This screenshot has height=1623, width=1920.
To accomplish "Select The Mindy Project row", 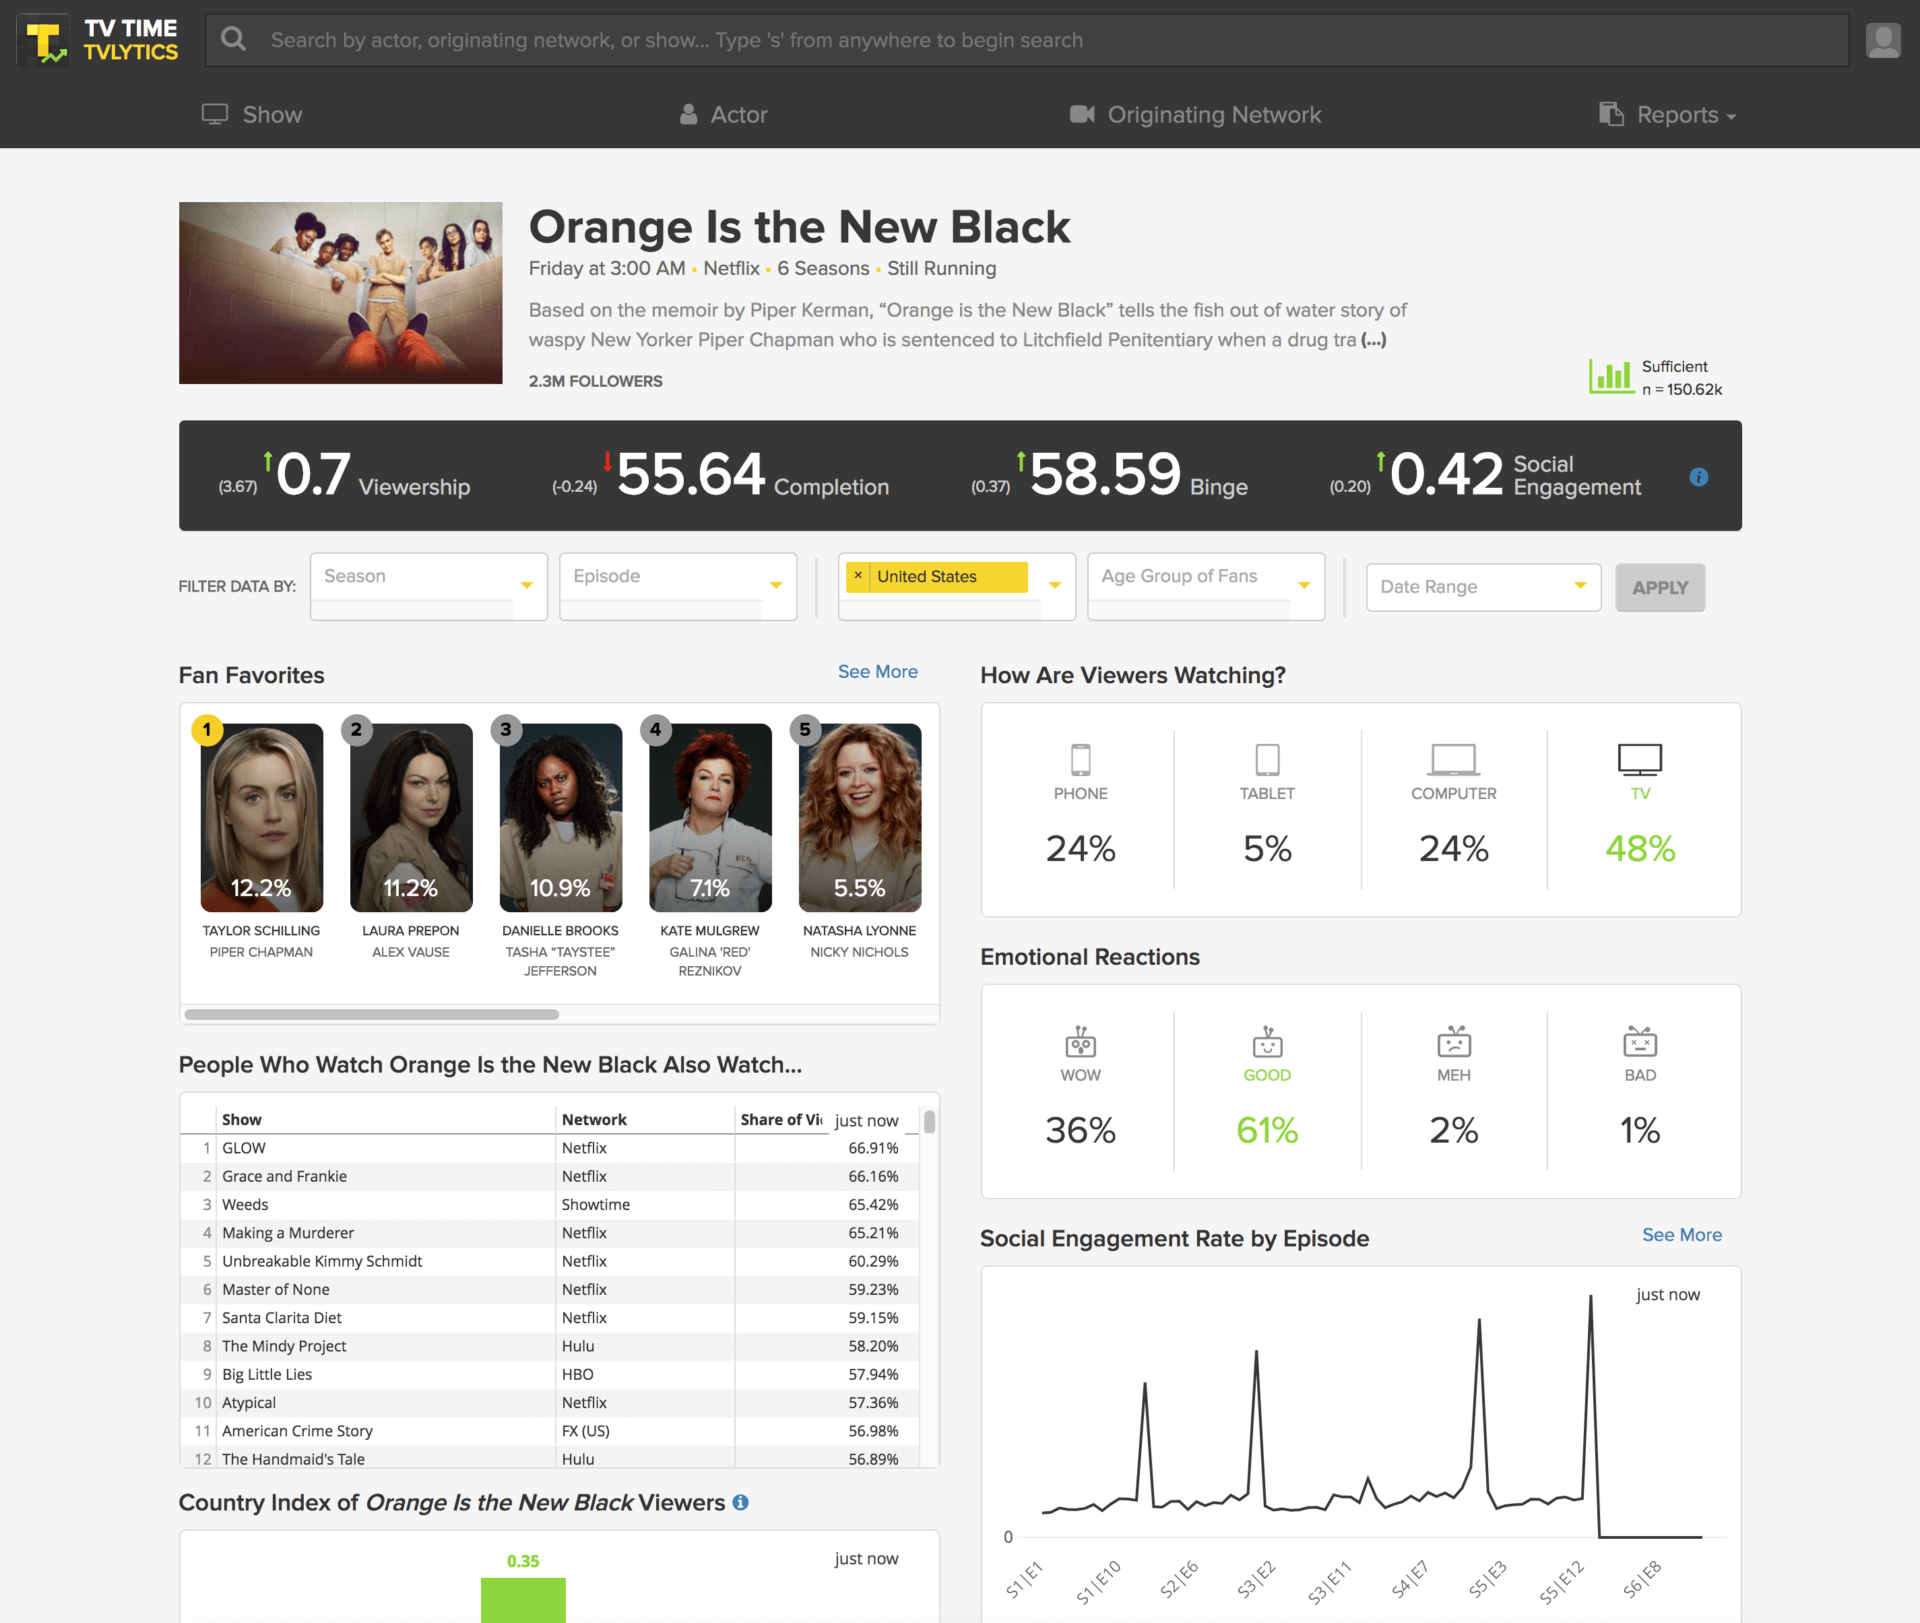I will point(550,1346).
